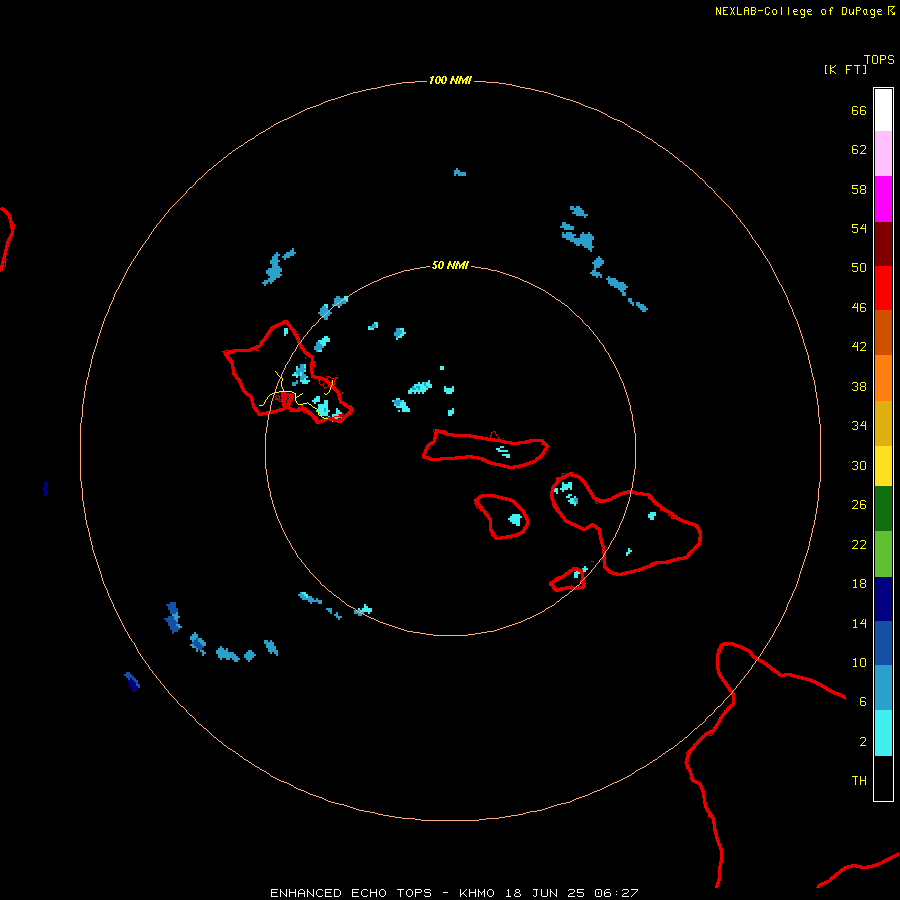Click the 22 legend number

pos(859,544)
